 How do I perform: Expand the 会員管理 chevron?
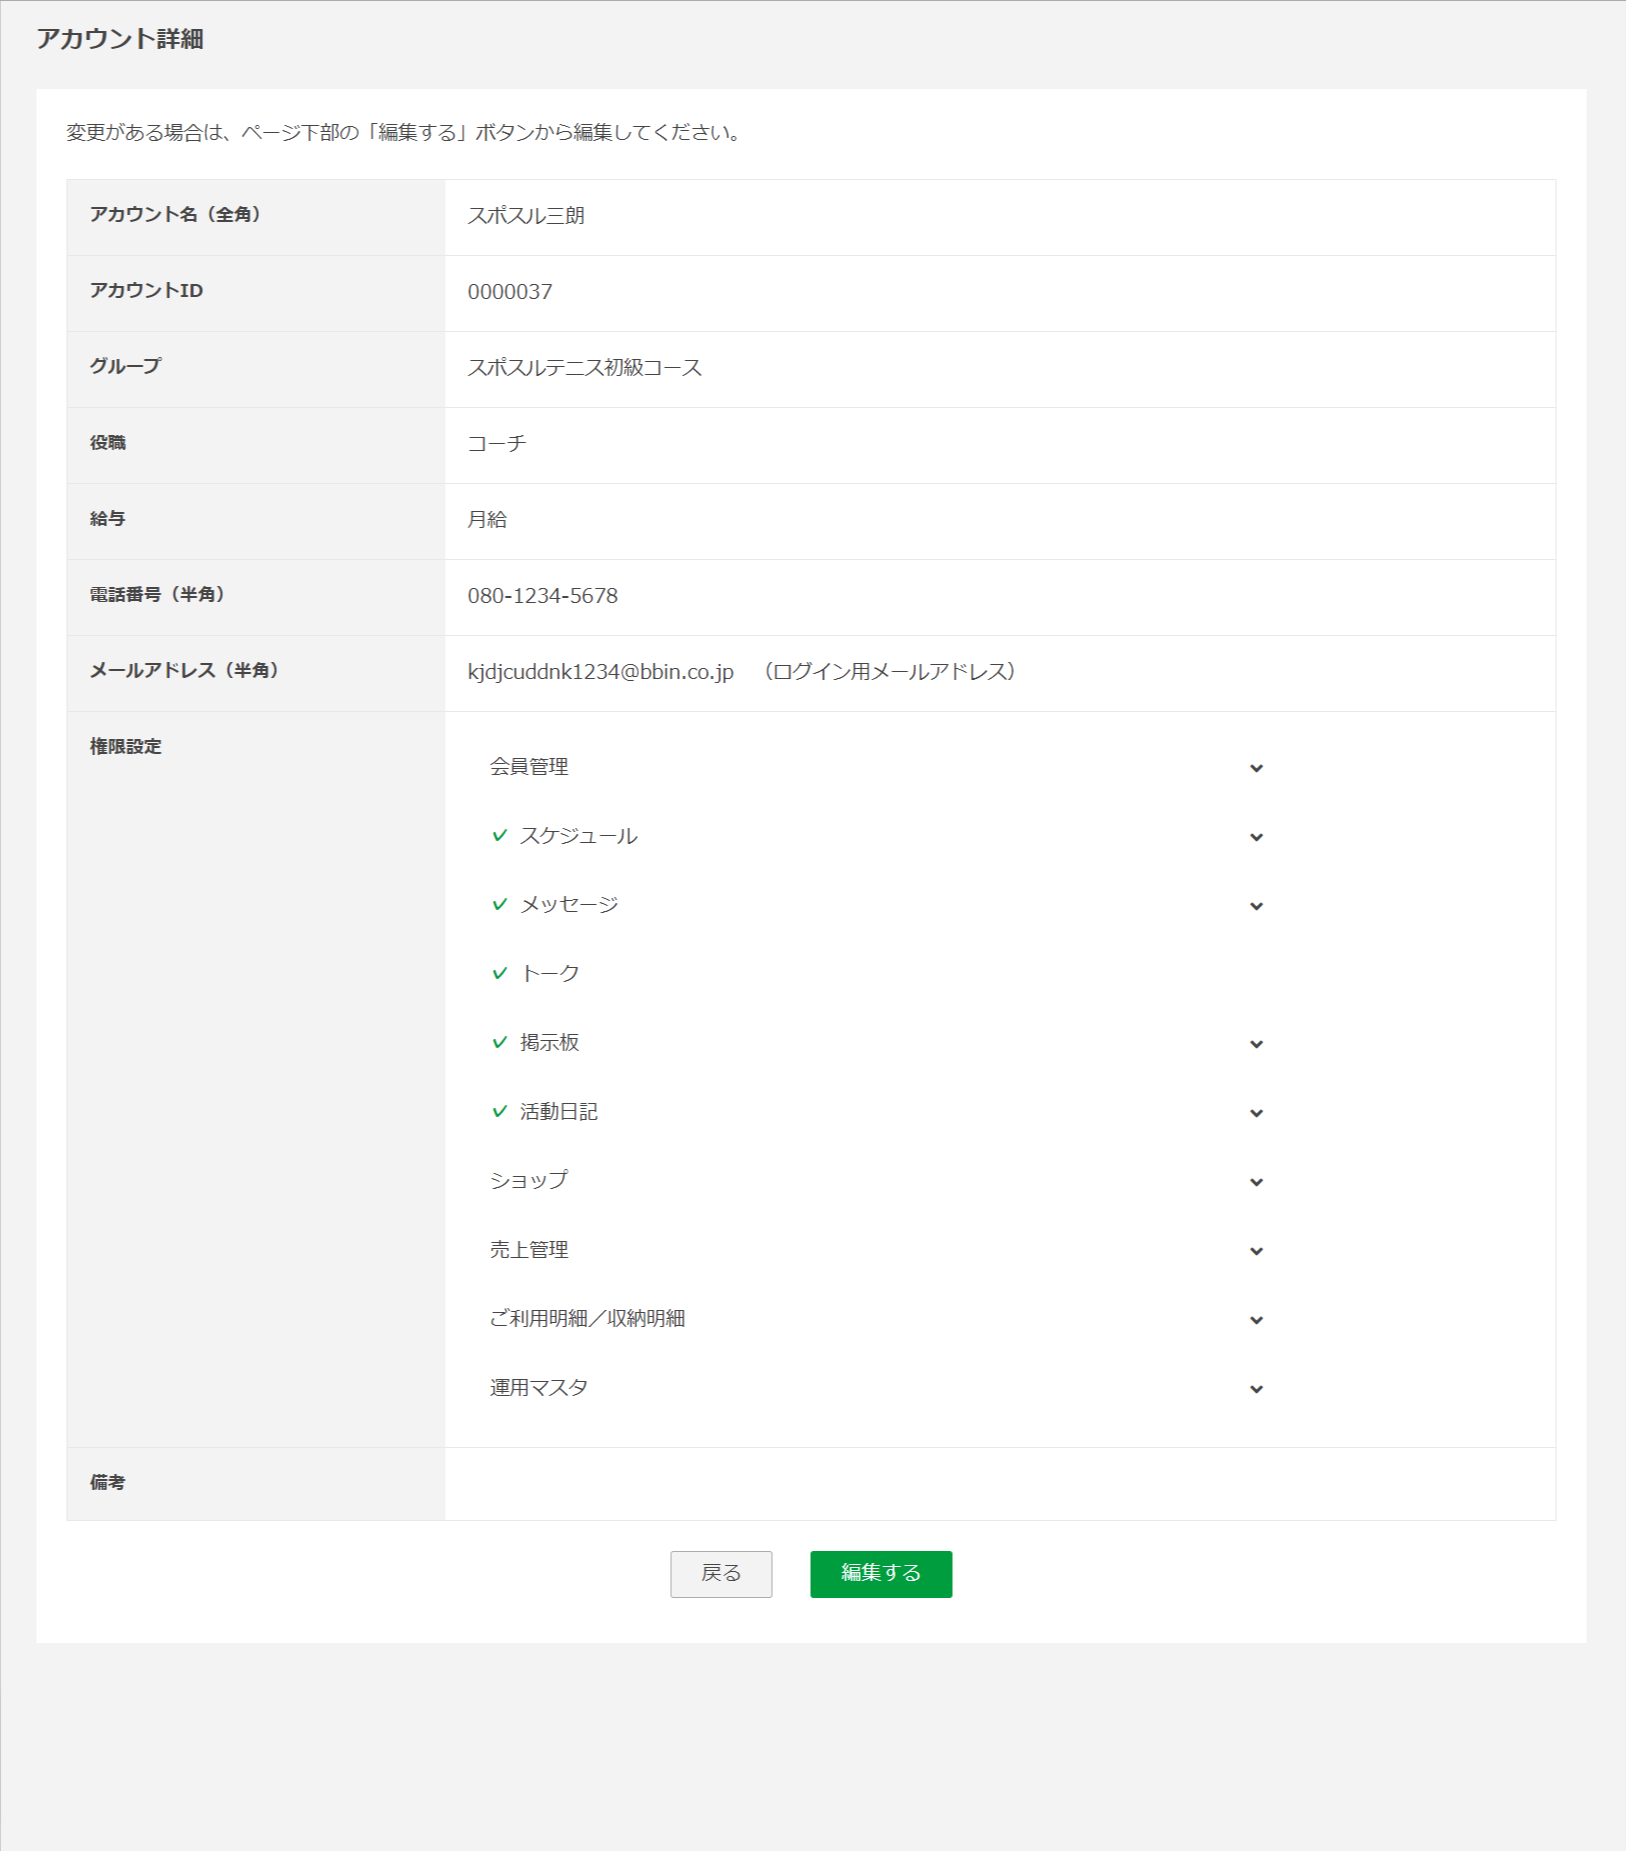coord(1256,768)
